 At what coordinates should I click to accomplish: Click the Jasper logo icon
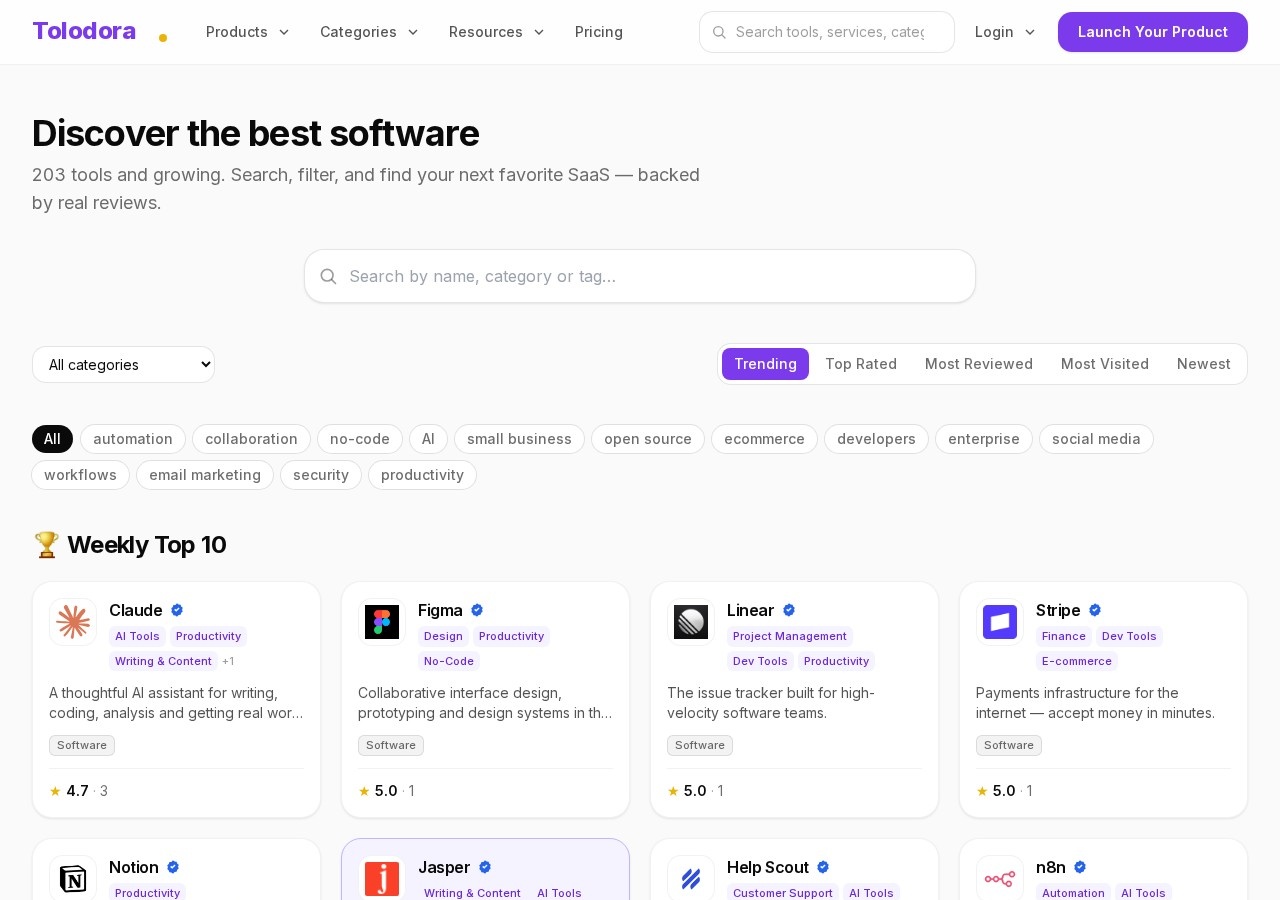click(382, 878)
